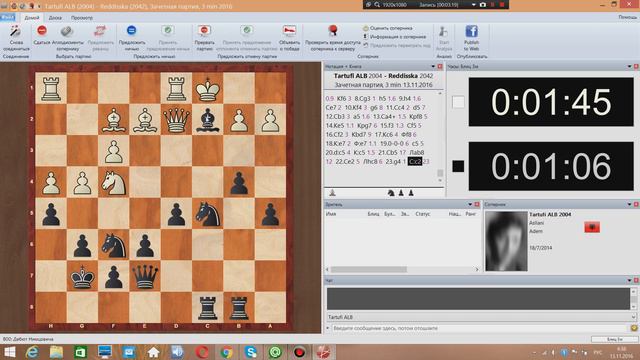The height and width of the screenshot is (360, 640).
Task: Close the Notation panel with red icon
Action: click(440, 67)
